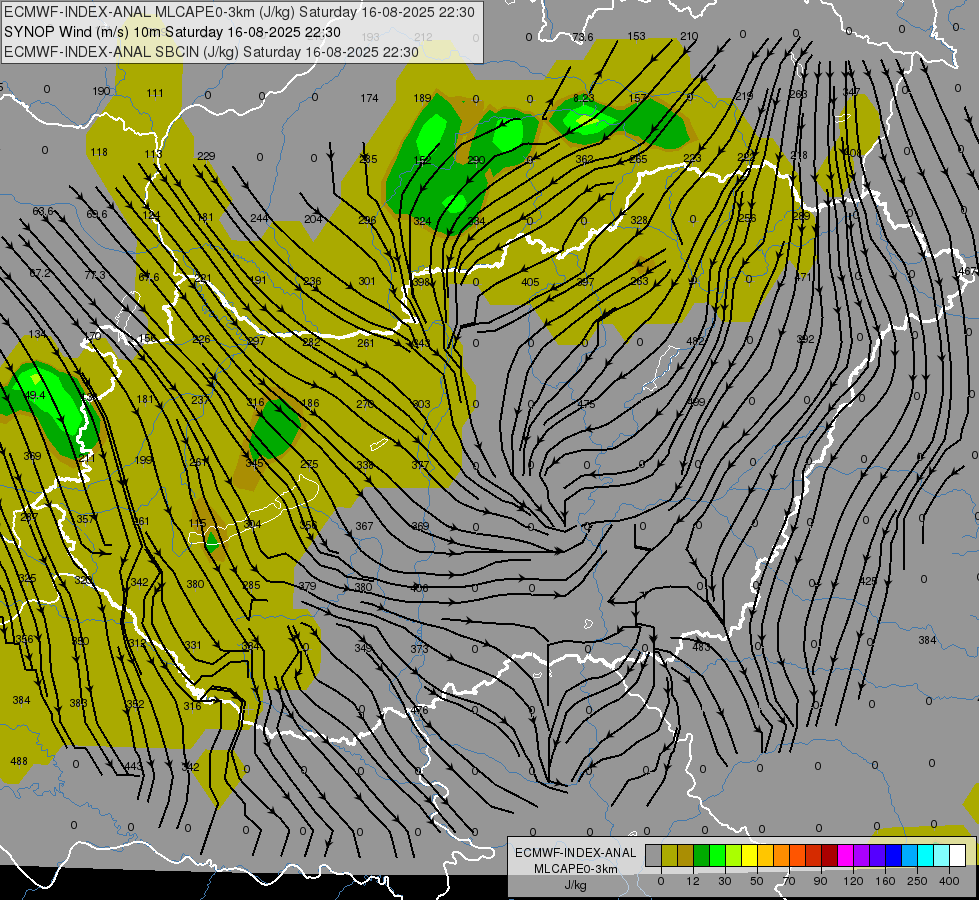
Task: Click the map value 67.2
Action: coord(40,273)
